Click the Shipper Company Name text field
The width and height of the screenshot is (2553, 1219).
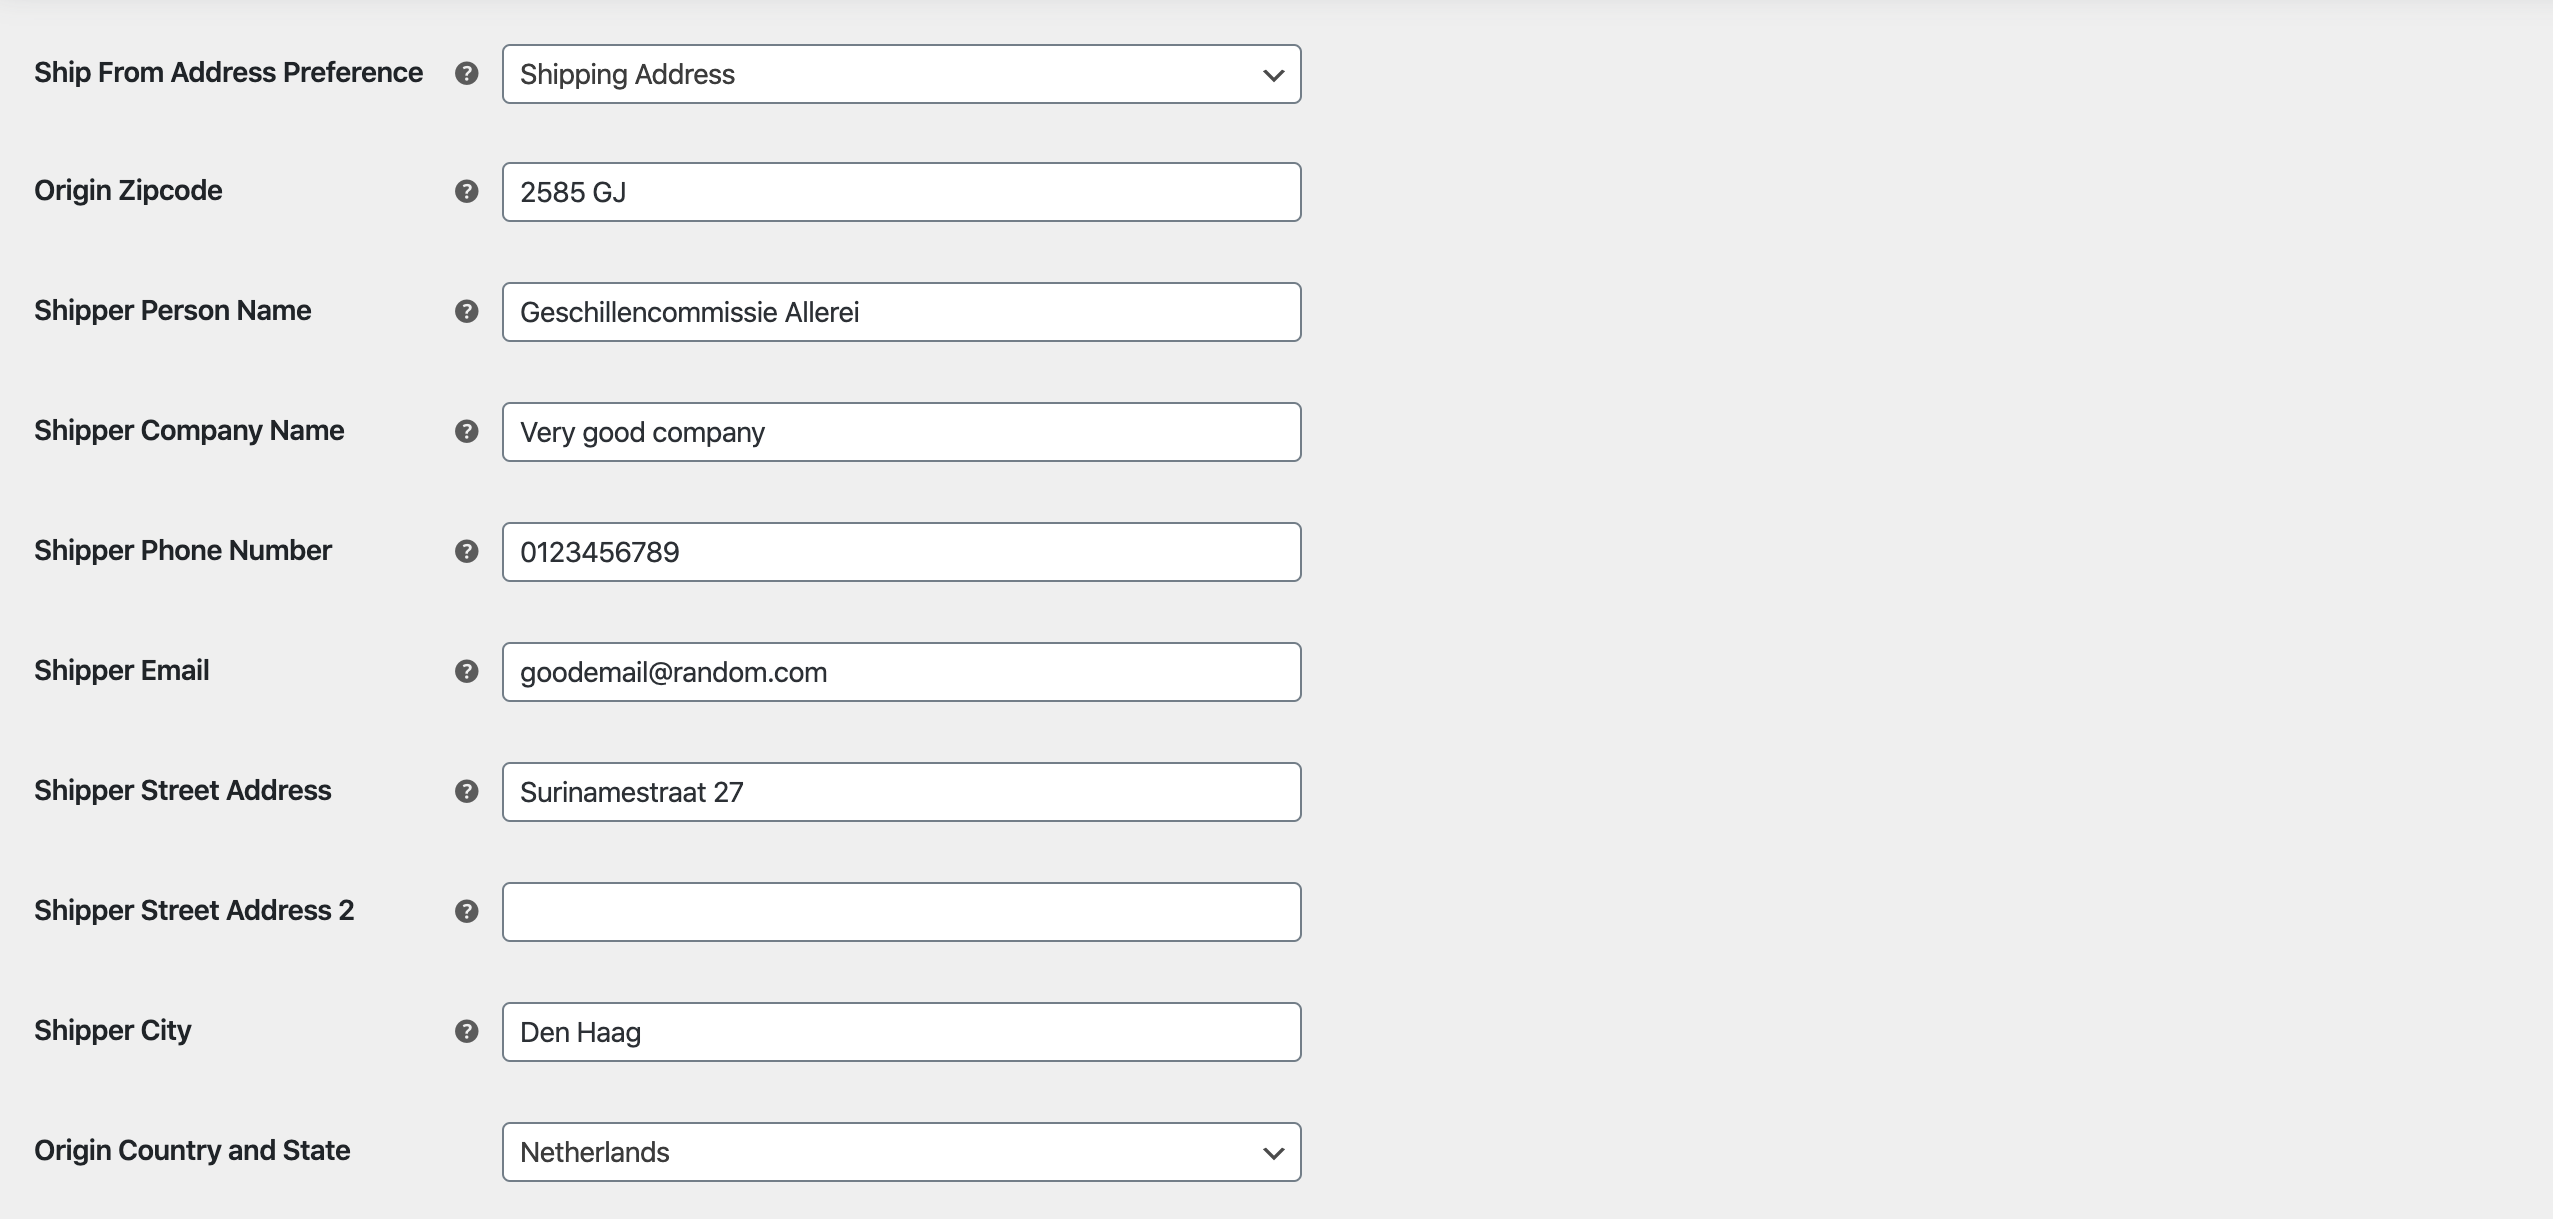(x=902, y=431)
